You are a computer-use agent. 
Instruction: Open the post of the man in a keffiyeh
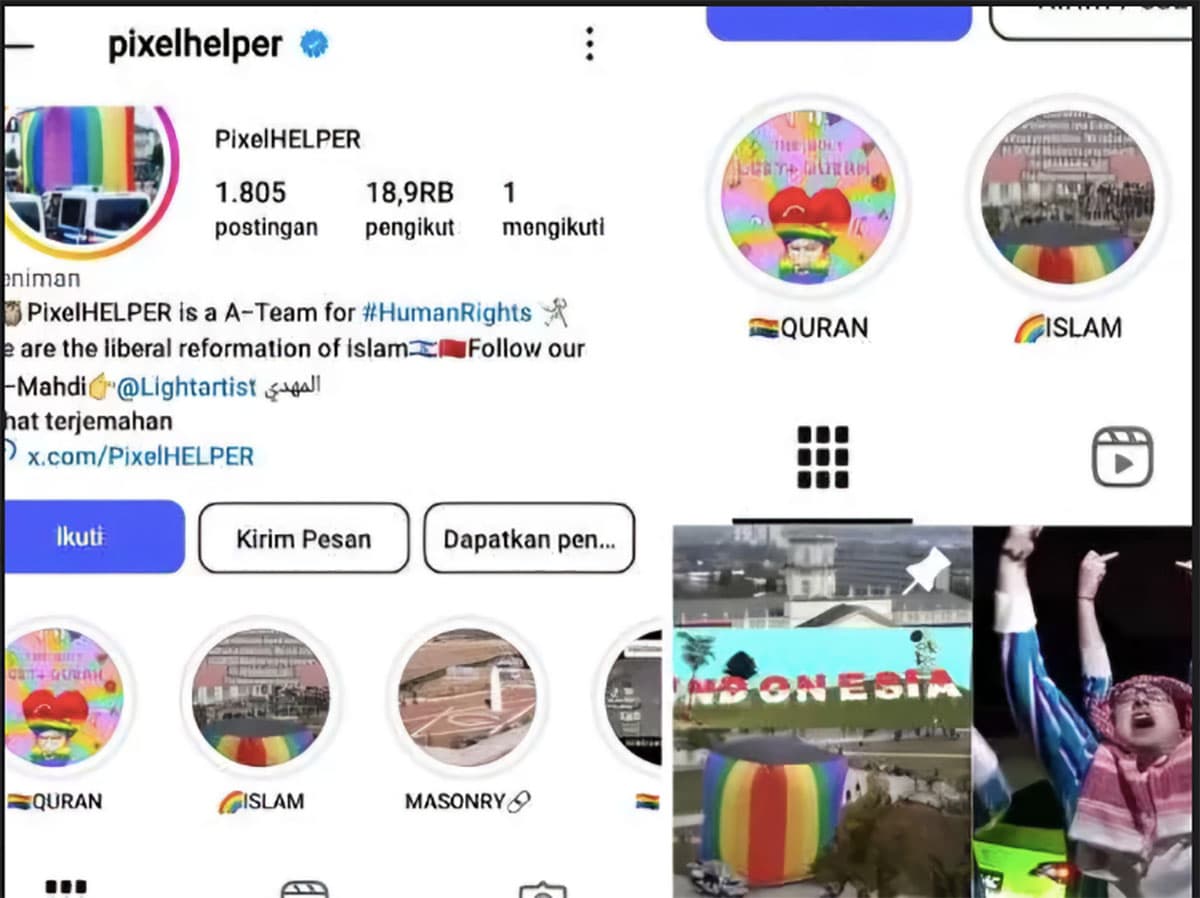[1083, 712]
